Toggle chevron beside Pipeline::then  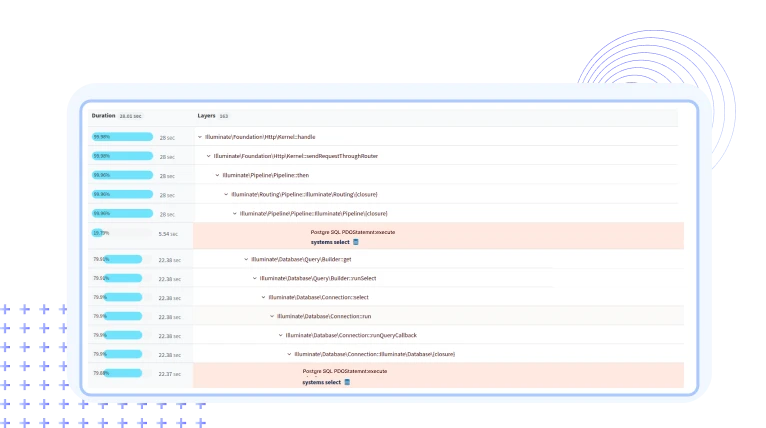[x=217, y=175]
